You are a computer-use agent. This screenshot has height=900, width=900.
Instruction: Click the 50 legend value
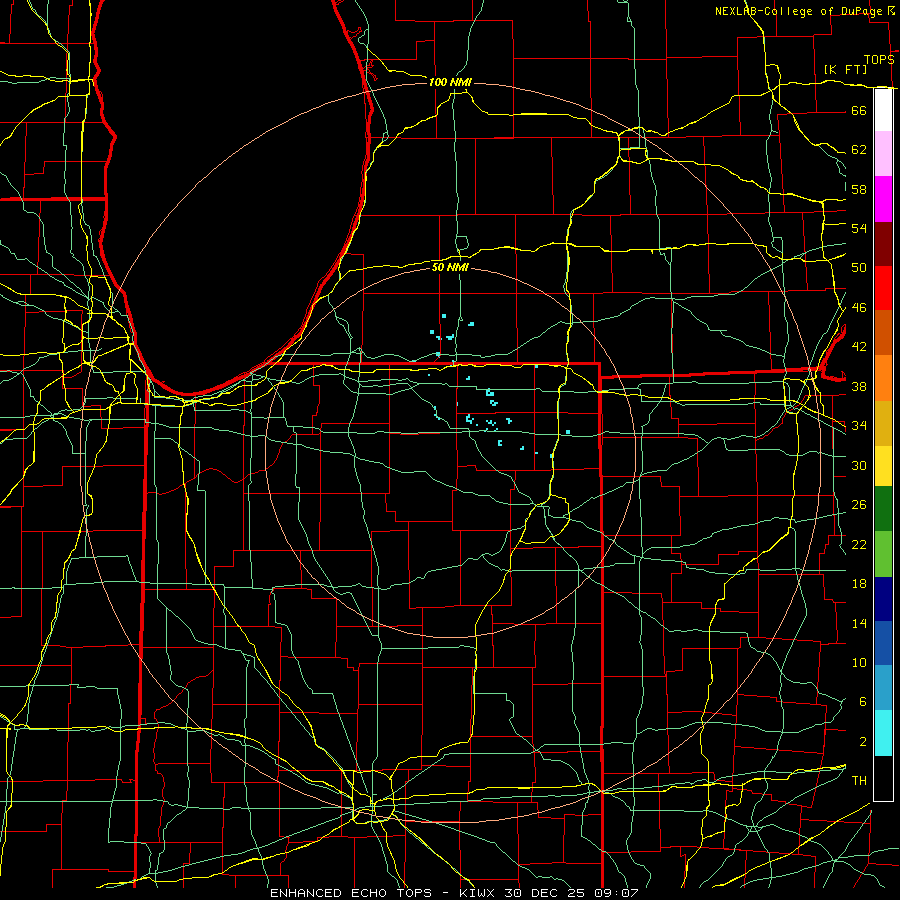tap(859, 267)
